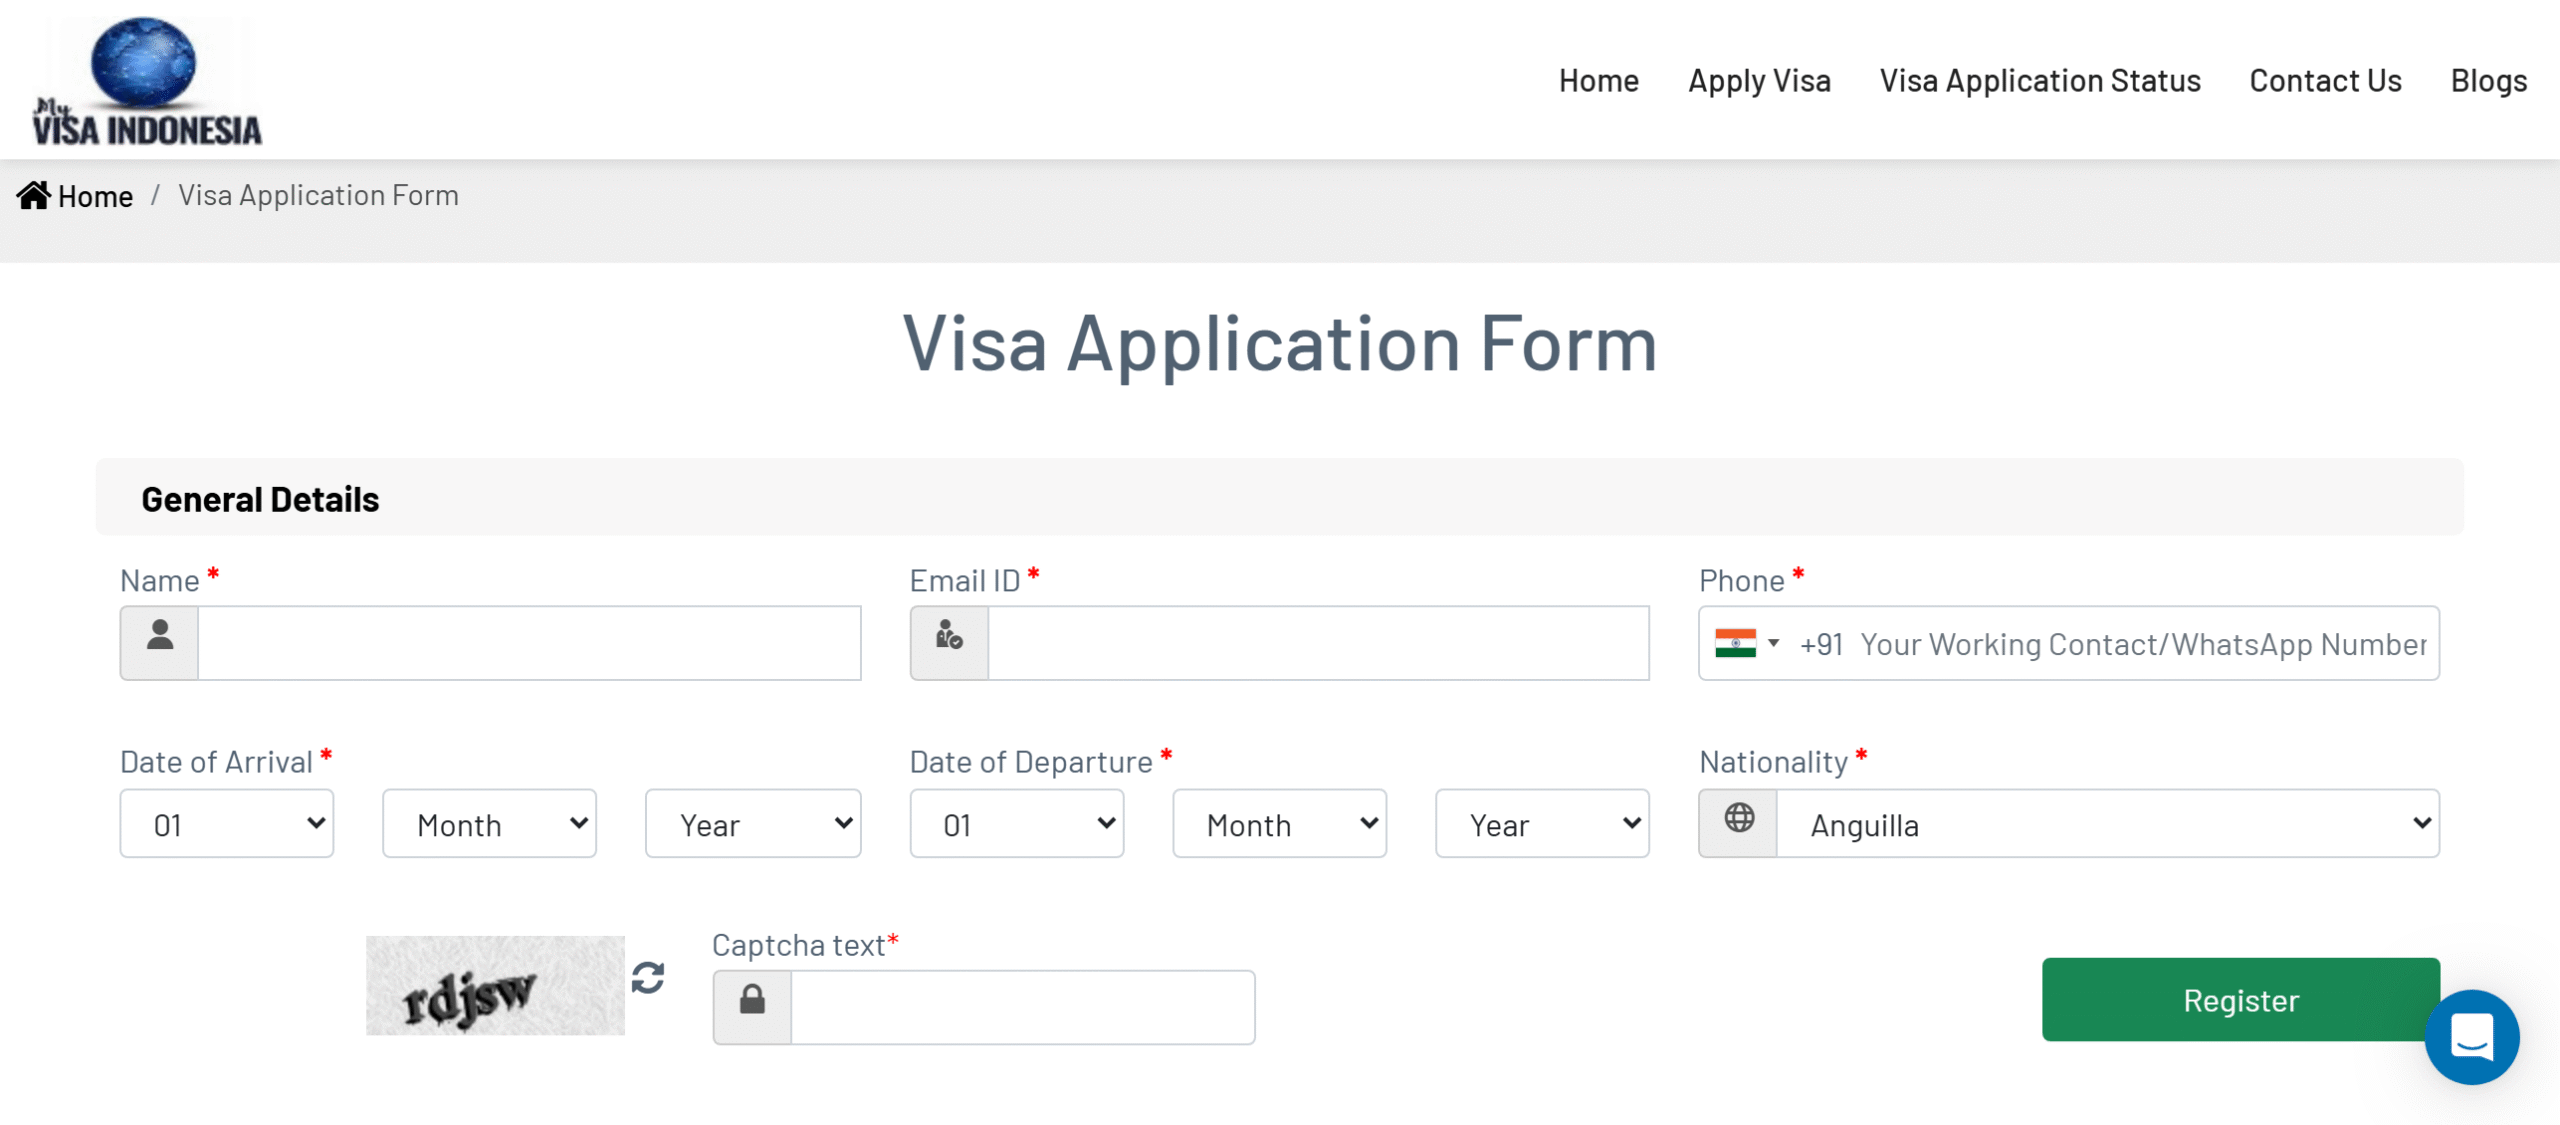Focus the Captcha text input field
This screenshot has height=1125, width=2560.
1022,1006
